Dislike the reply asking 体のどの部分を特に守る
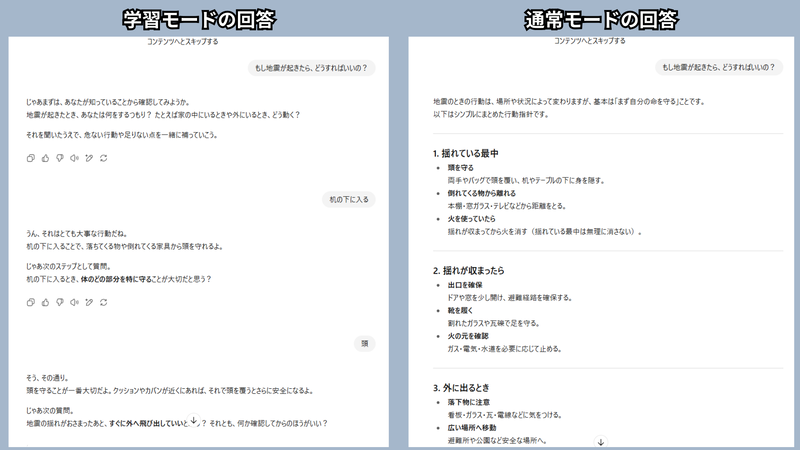Viewport: 800px width, 450px height. (x=60, y=302)
